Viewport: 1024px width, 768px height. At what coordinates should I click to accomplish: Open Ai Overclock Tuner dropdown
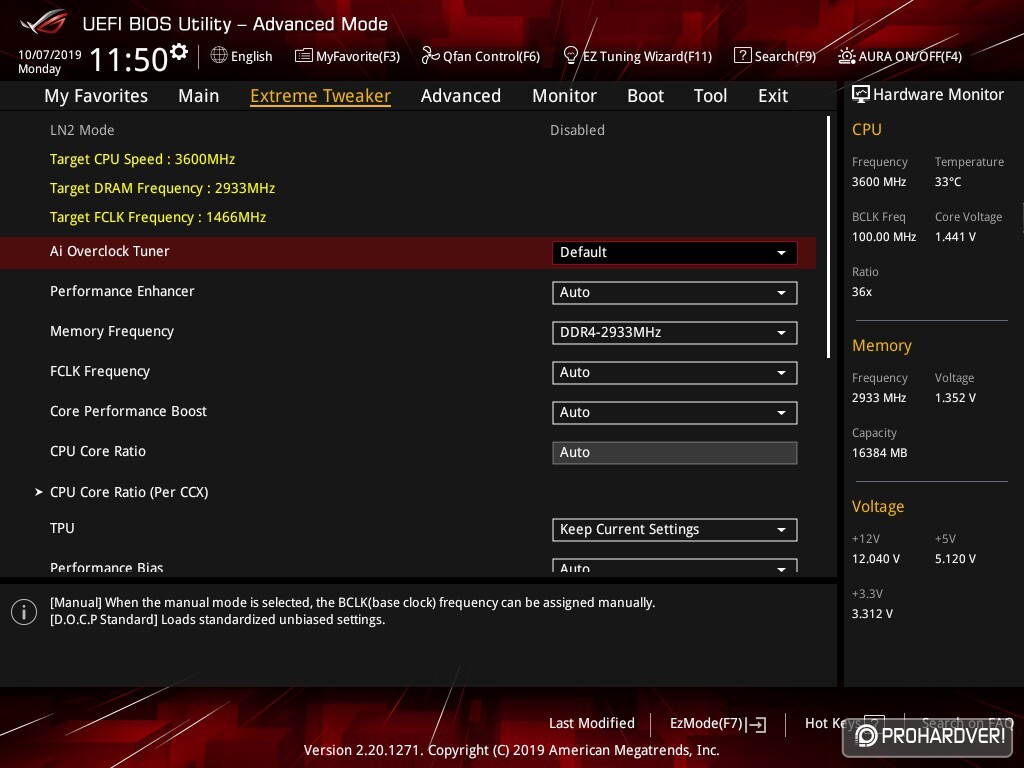pyautogui.click(x=674, y=253)
